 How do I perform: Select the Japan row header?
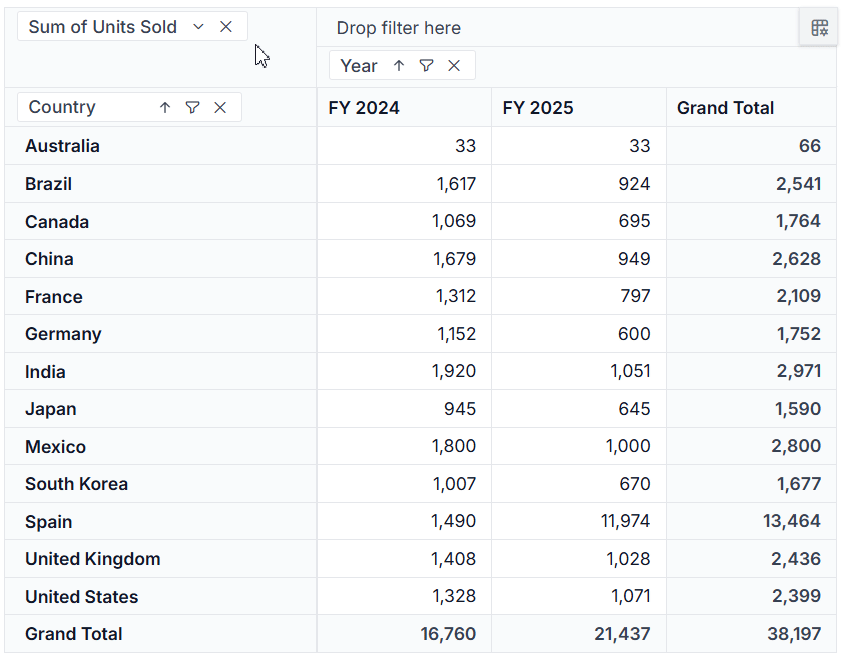(x=160, y=409)
